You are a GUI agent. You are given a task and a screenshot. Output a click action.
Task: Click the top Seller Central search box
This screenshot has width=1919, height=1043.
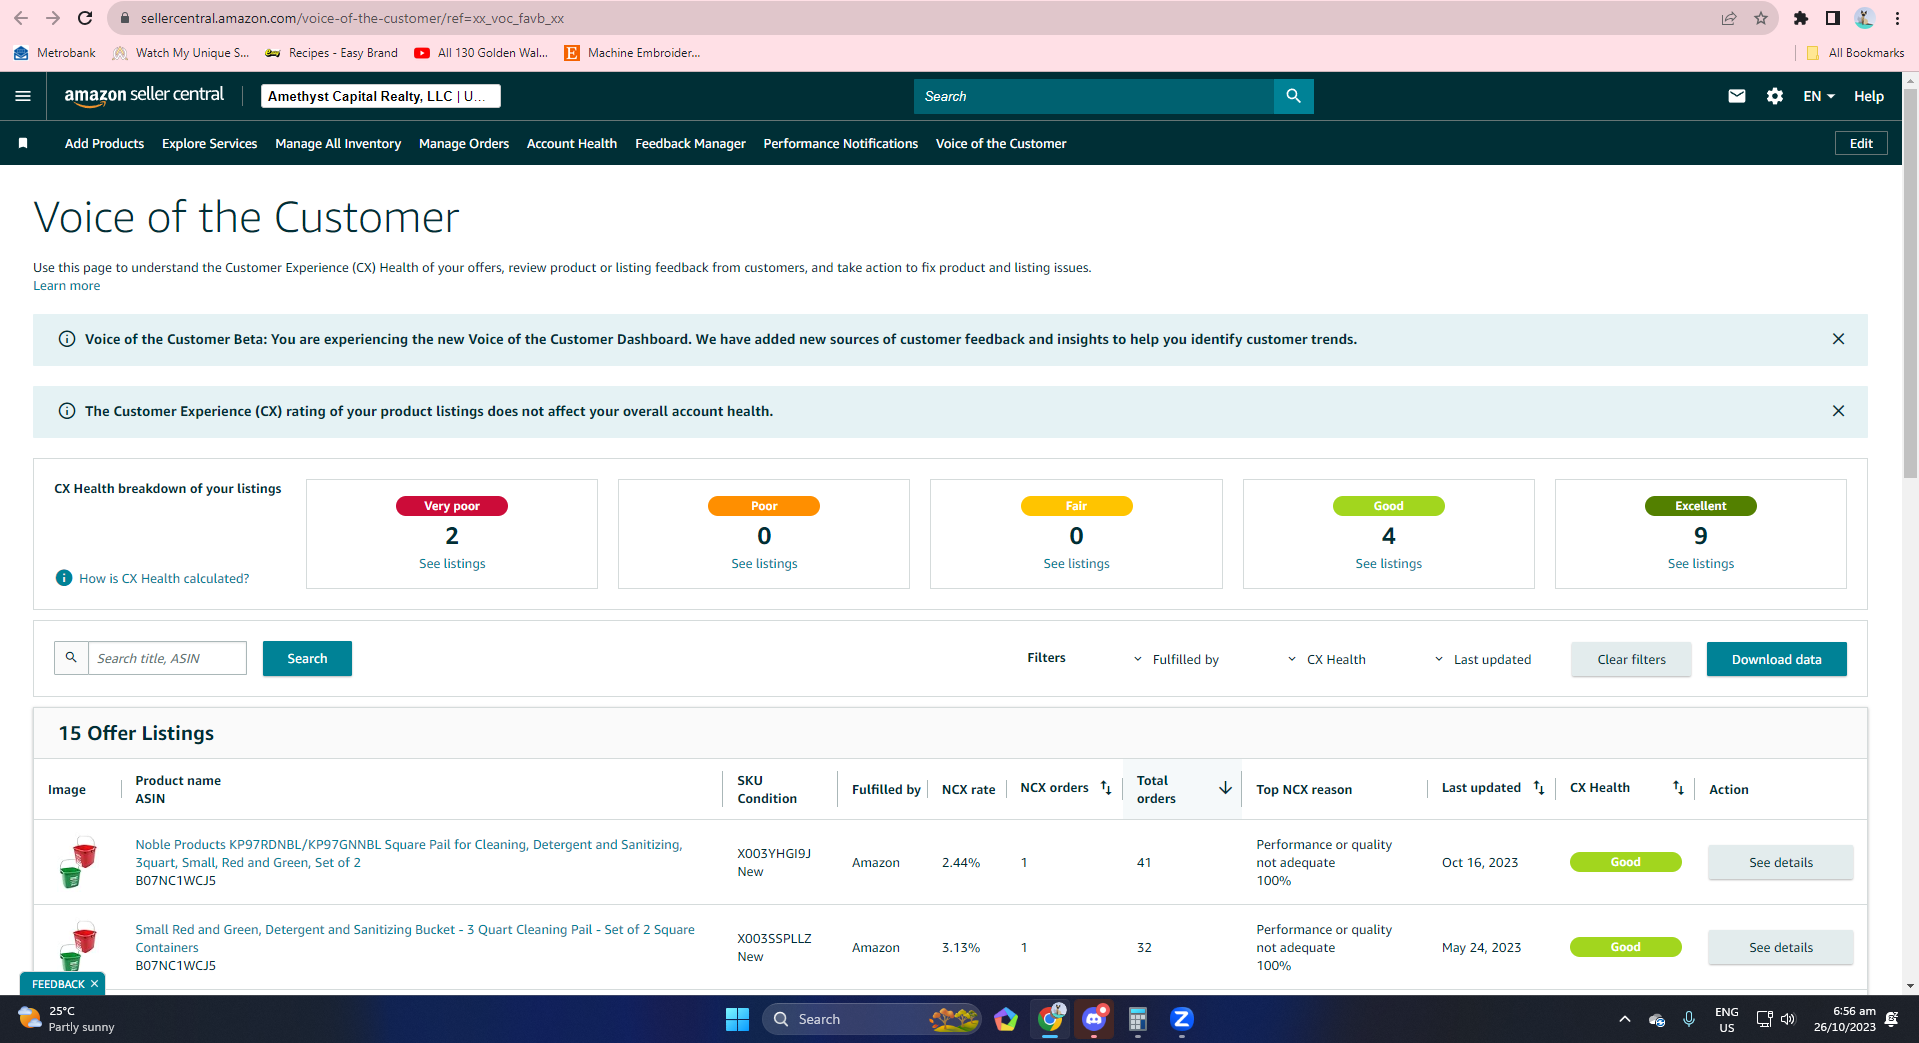tap(1094, 96)
